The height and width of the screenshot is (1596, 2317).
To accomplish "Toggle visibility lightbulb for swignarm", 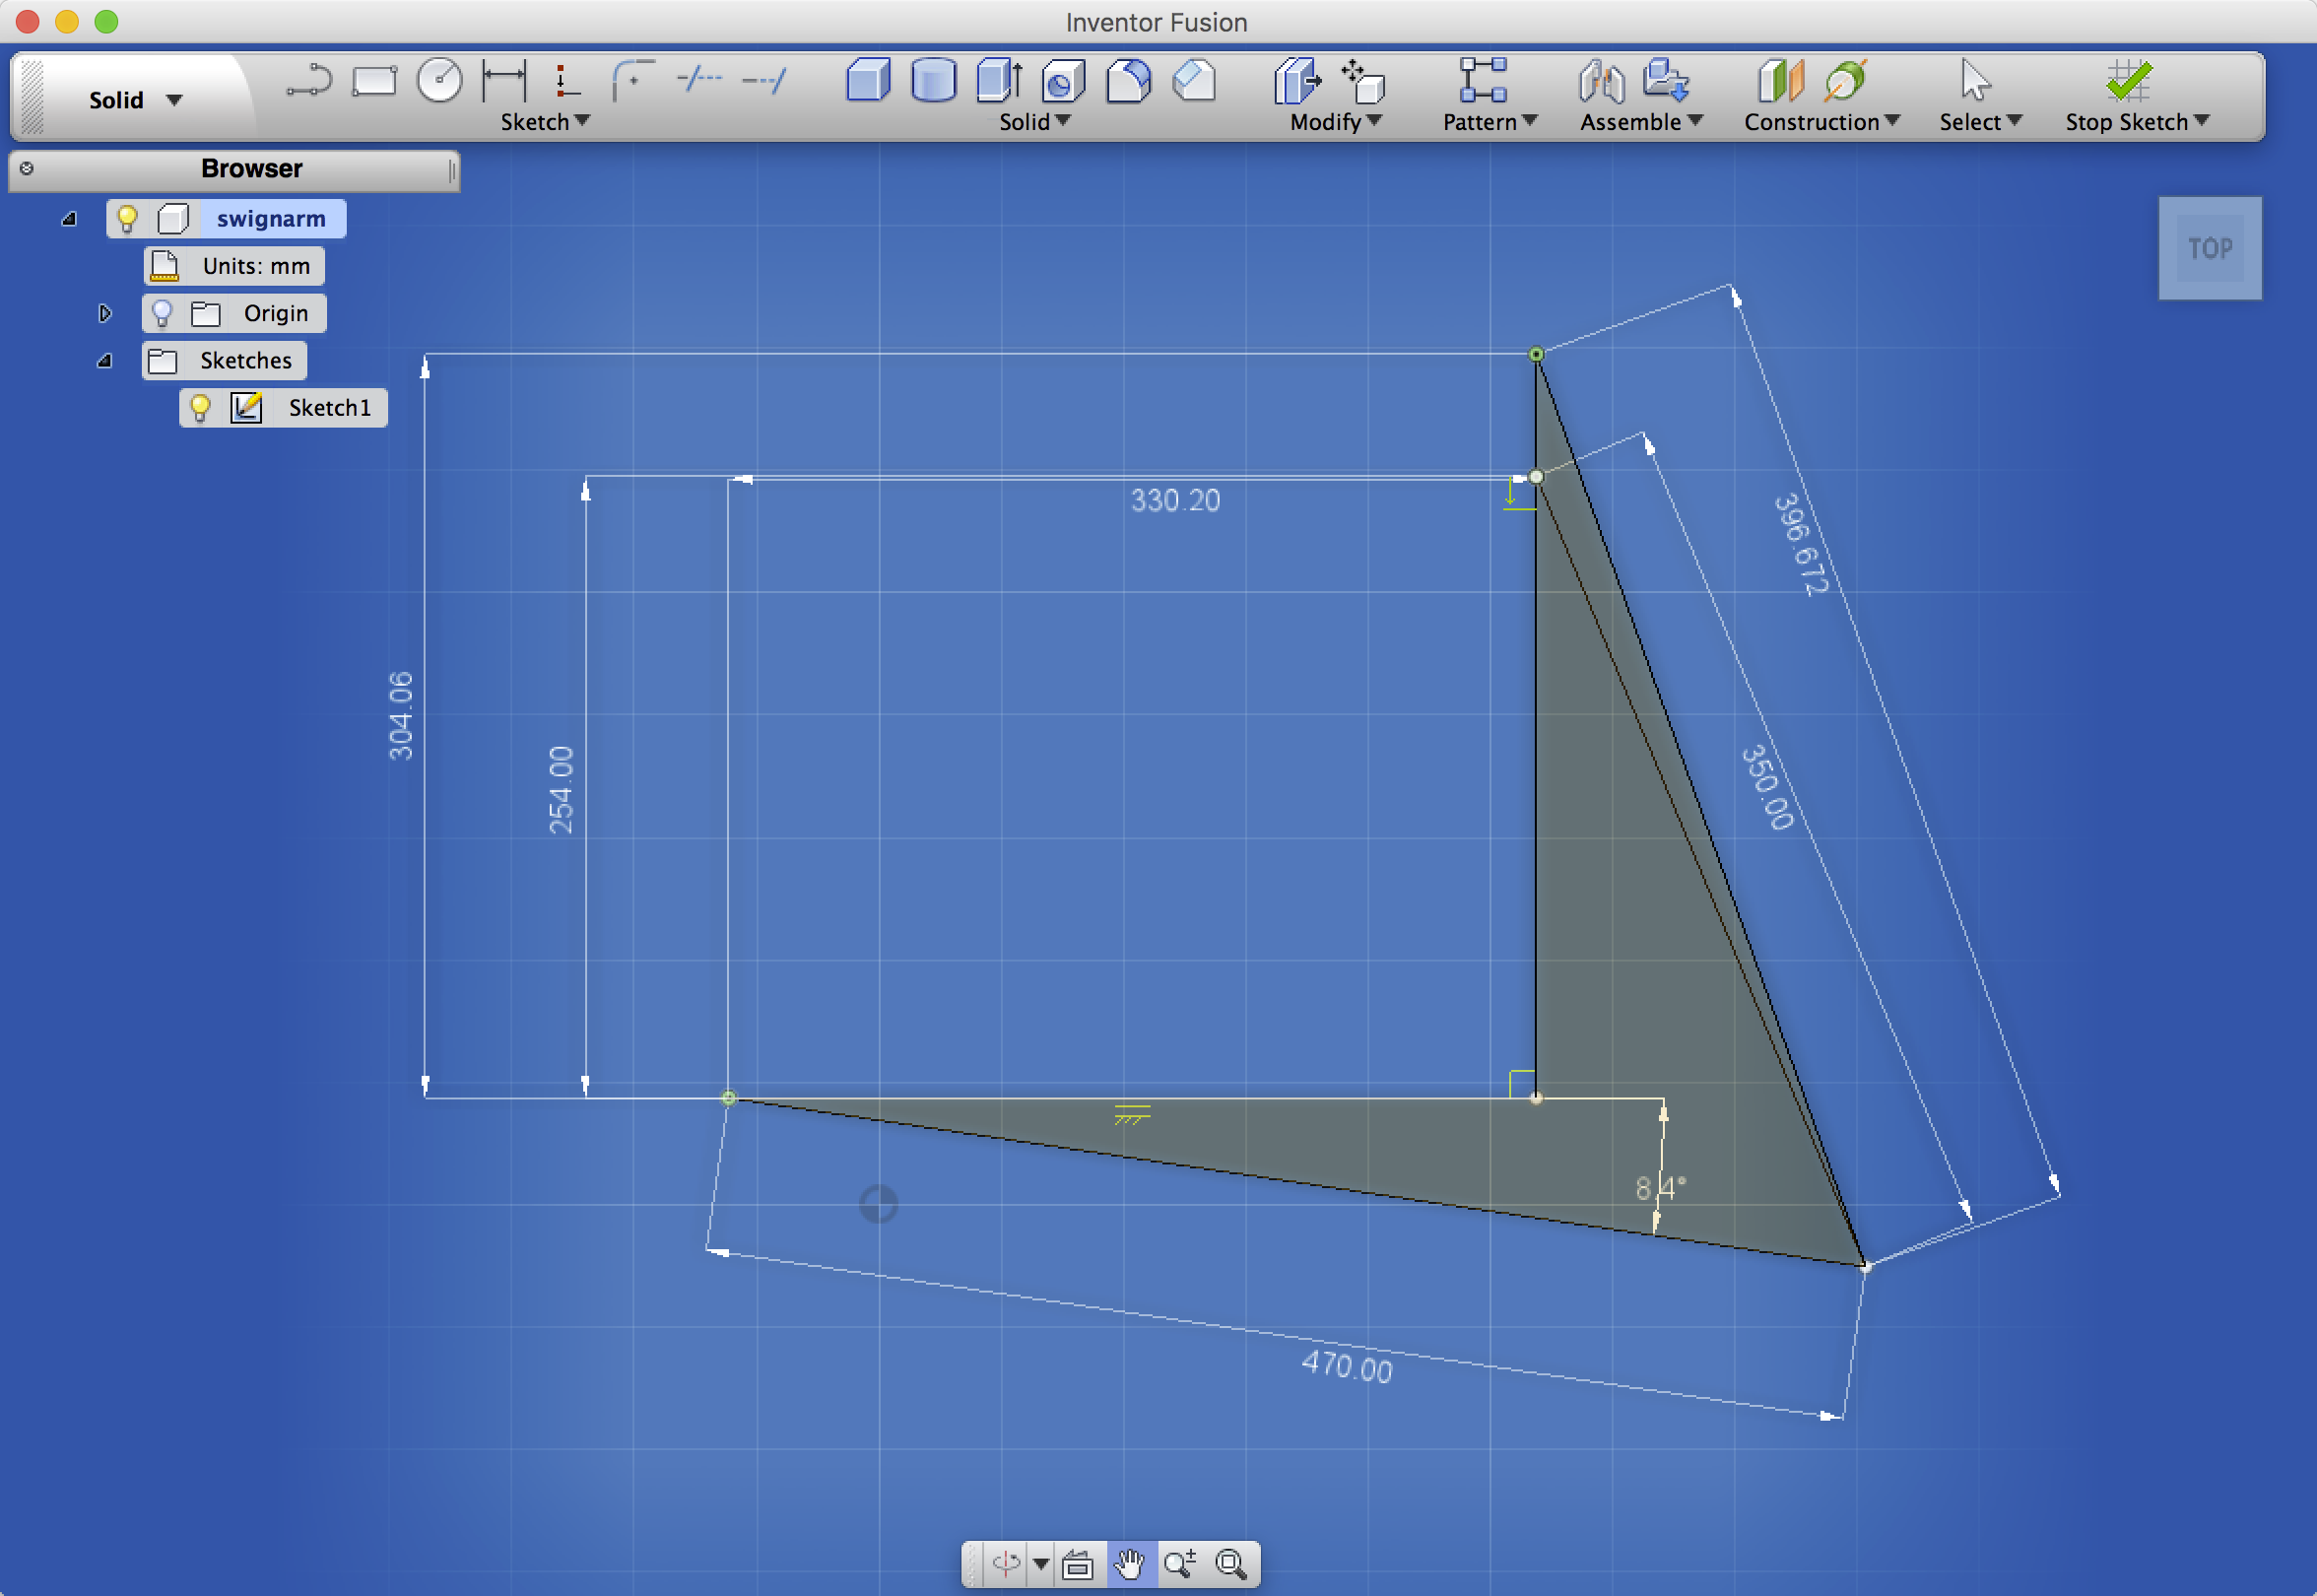I will click(127, 218).
